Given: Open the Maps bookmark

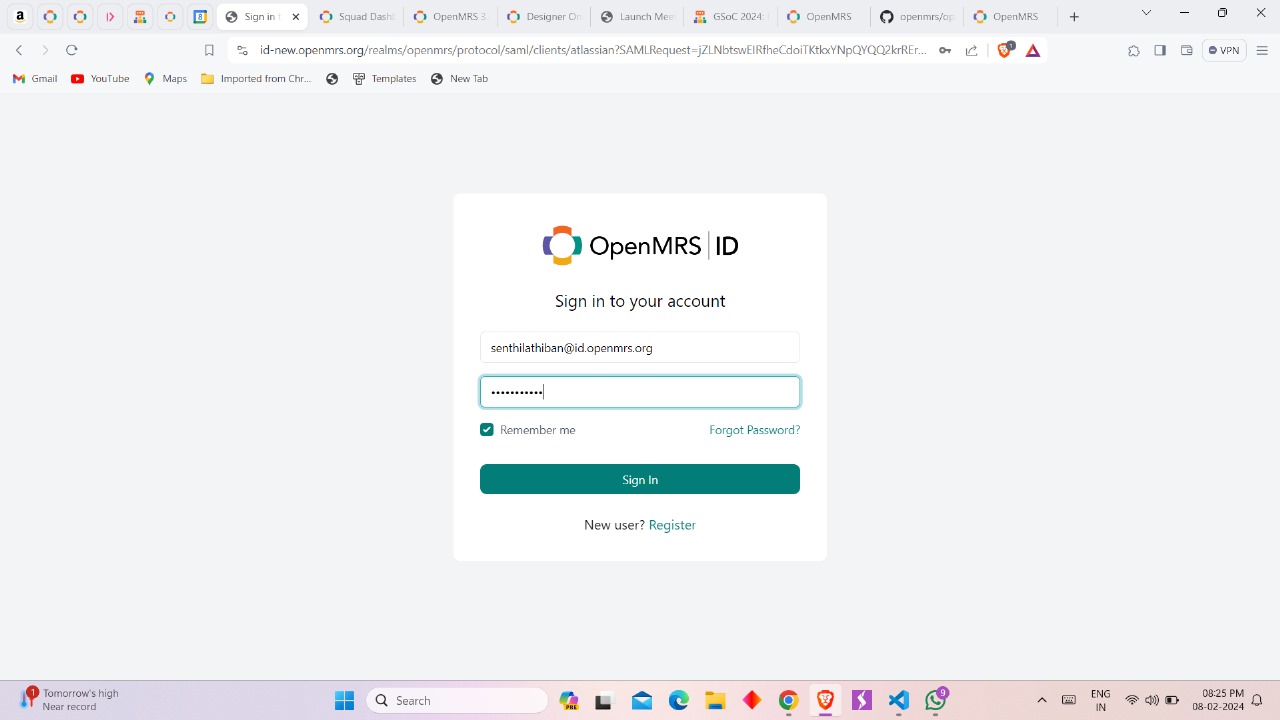Looking at the screenshot, I should 166,79.
